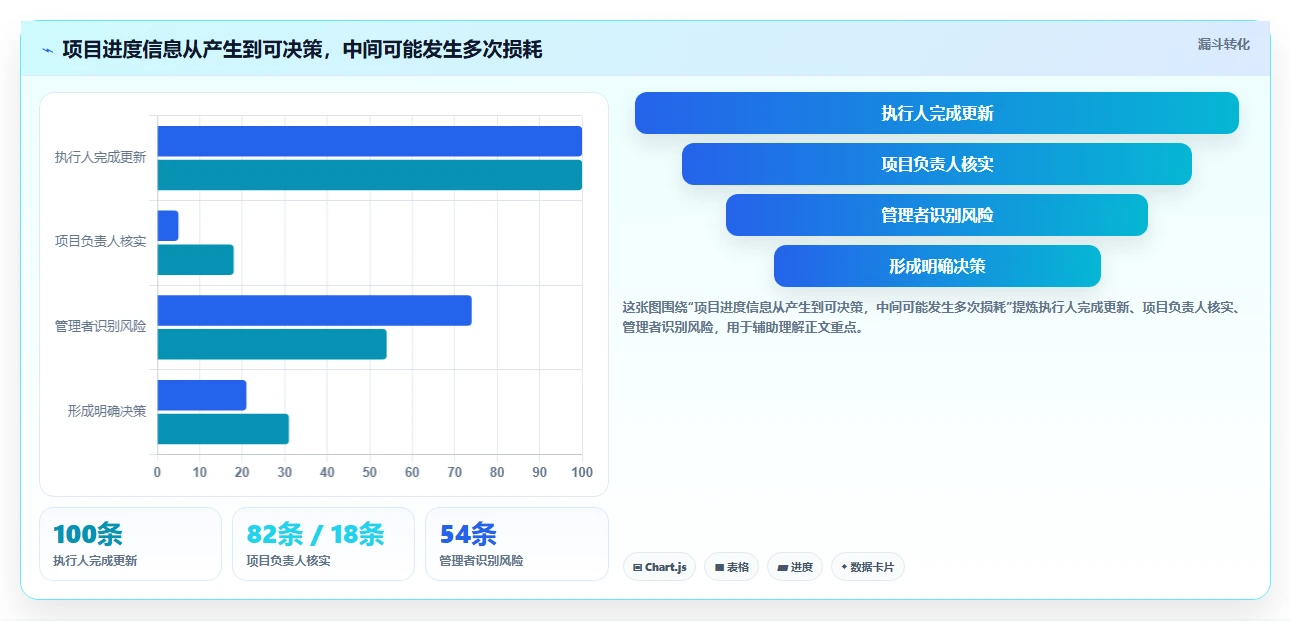Click the blue bar for 管理者识别风险

click(x=314, y=310)
